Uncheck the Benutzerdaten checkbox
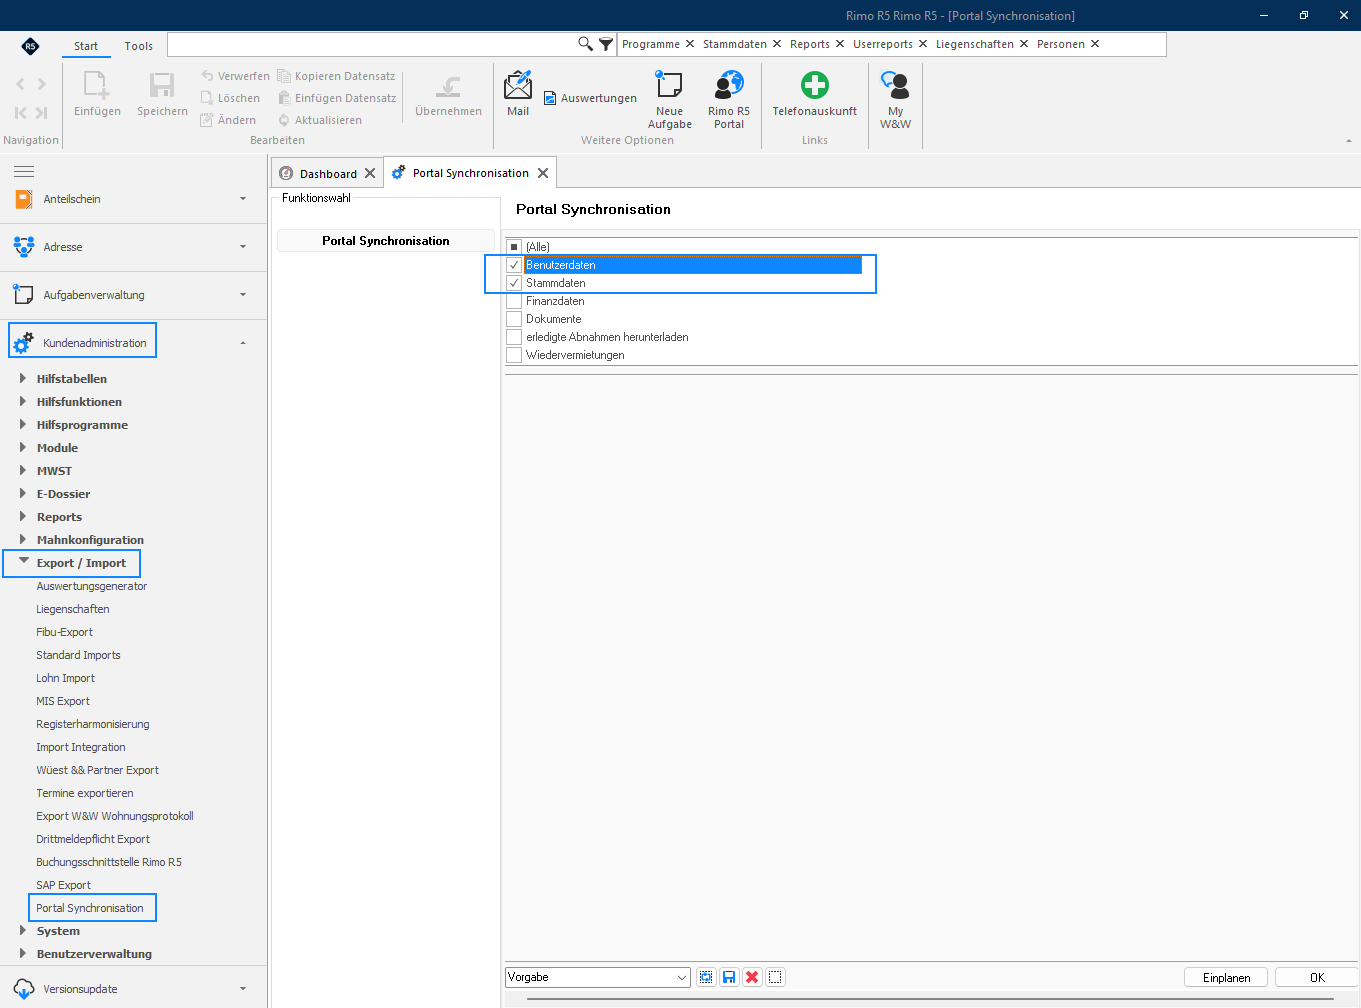This screenshot has width=1361, height=1008. 514,265
